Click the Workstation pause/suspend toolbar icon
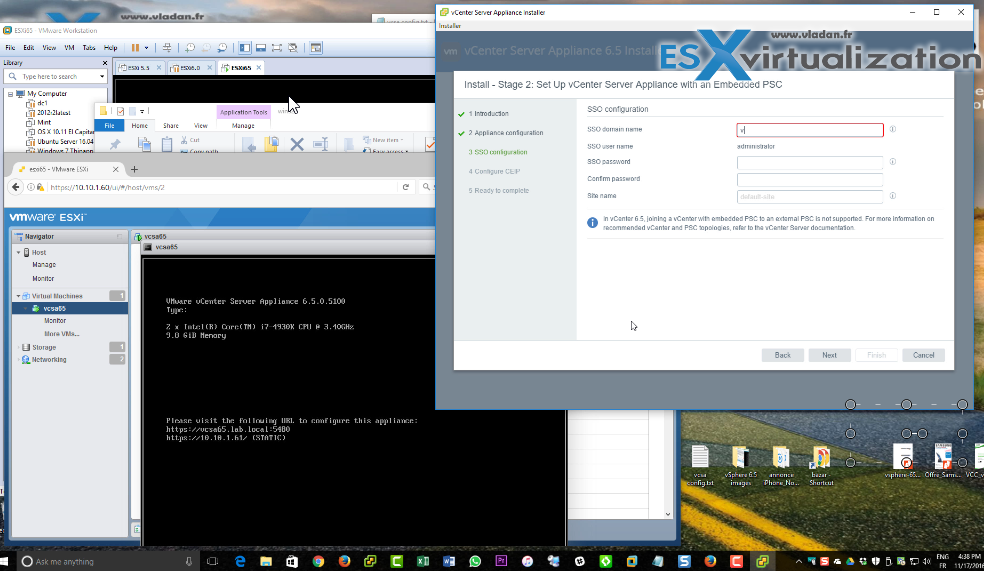The image size is (984, 571). pos(135,47)
